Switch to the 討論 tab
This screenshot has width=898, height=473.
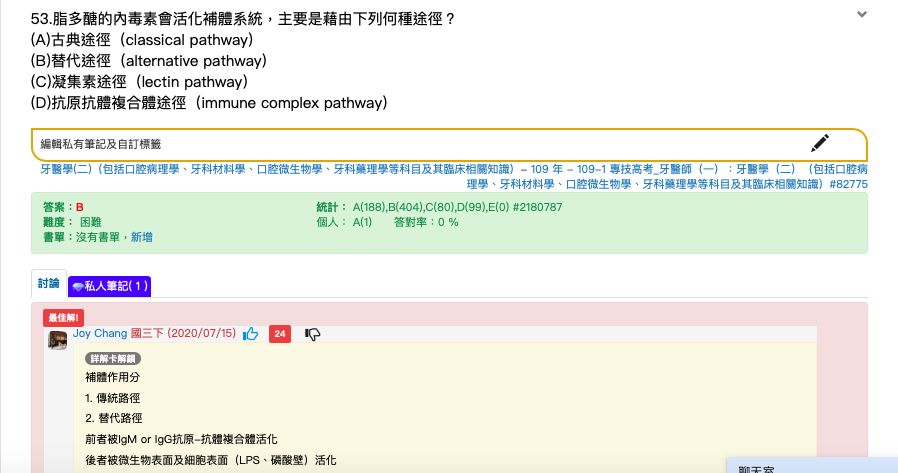(48, 284)
